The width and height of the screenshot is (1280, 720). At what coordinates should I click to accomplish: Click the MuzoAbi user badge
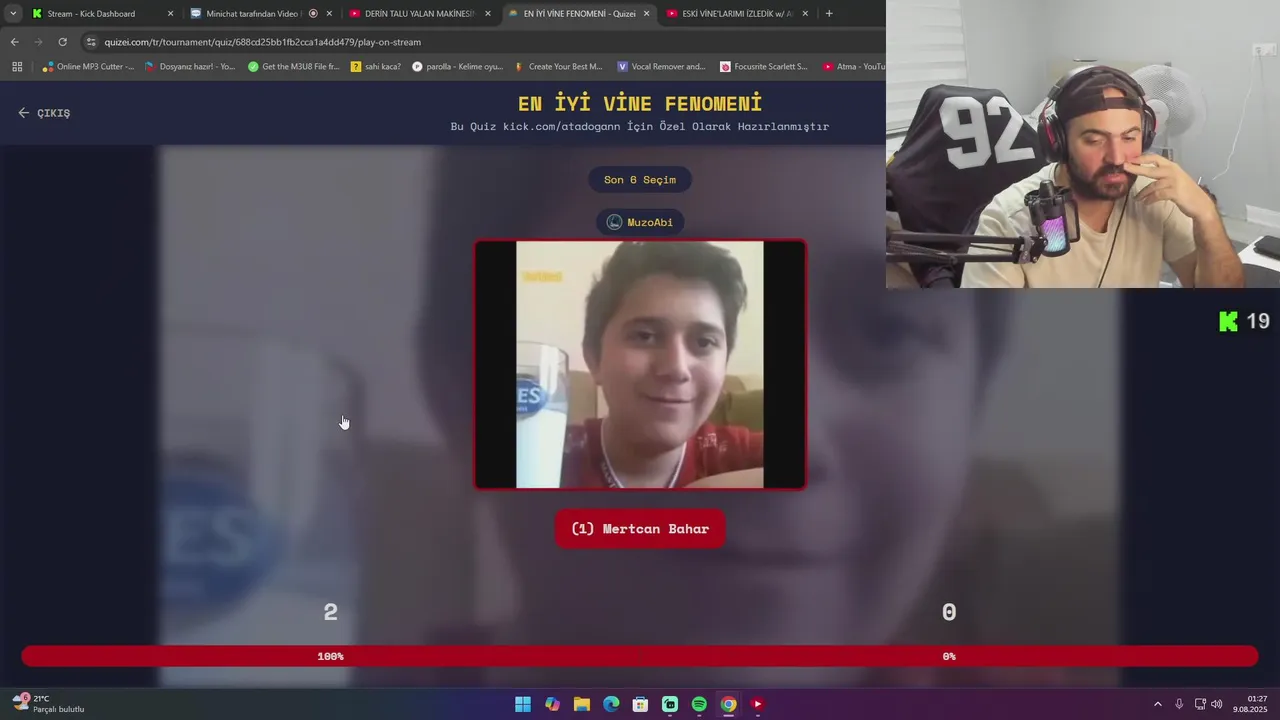point(640,222)
